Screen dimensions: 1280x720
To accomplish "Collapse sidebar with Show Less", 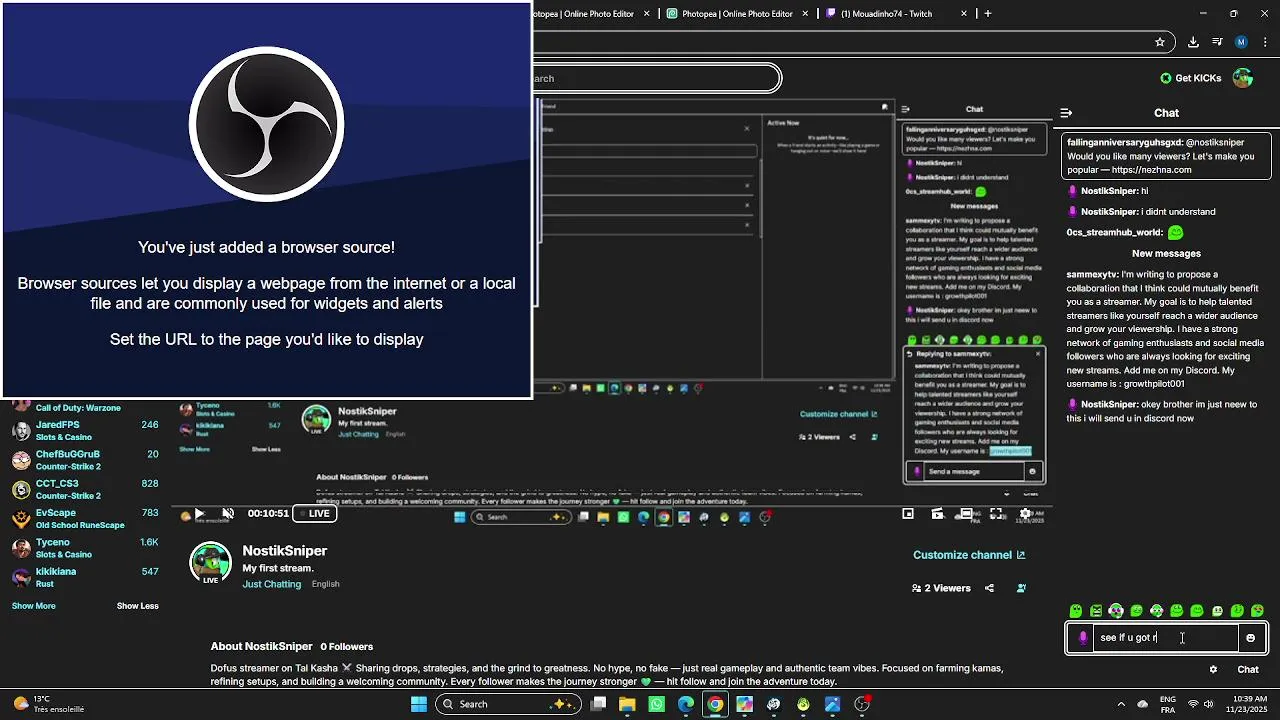I will (138, 606).
